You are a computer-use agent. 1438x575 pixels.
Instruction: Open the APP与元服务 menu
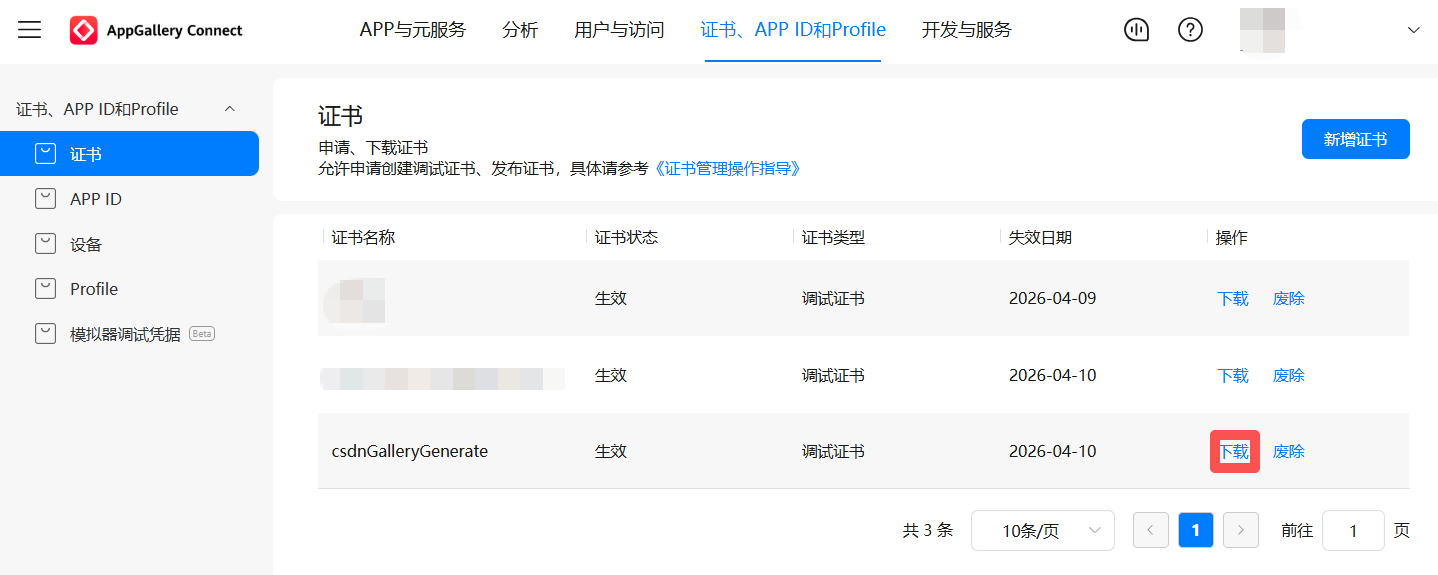tap(413, 30)
